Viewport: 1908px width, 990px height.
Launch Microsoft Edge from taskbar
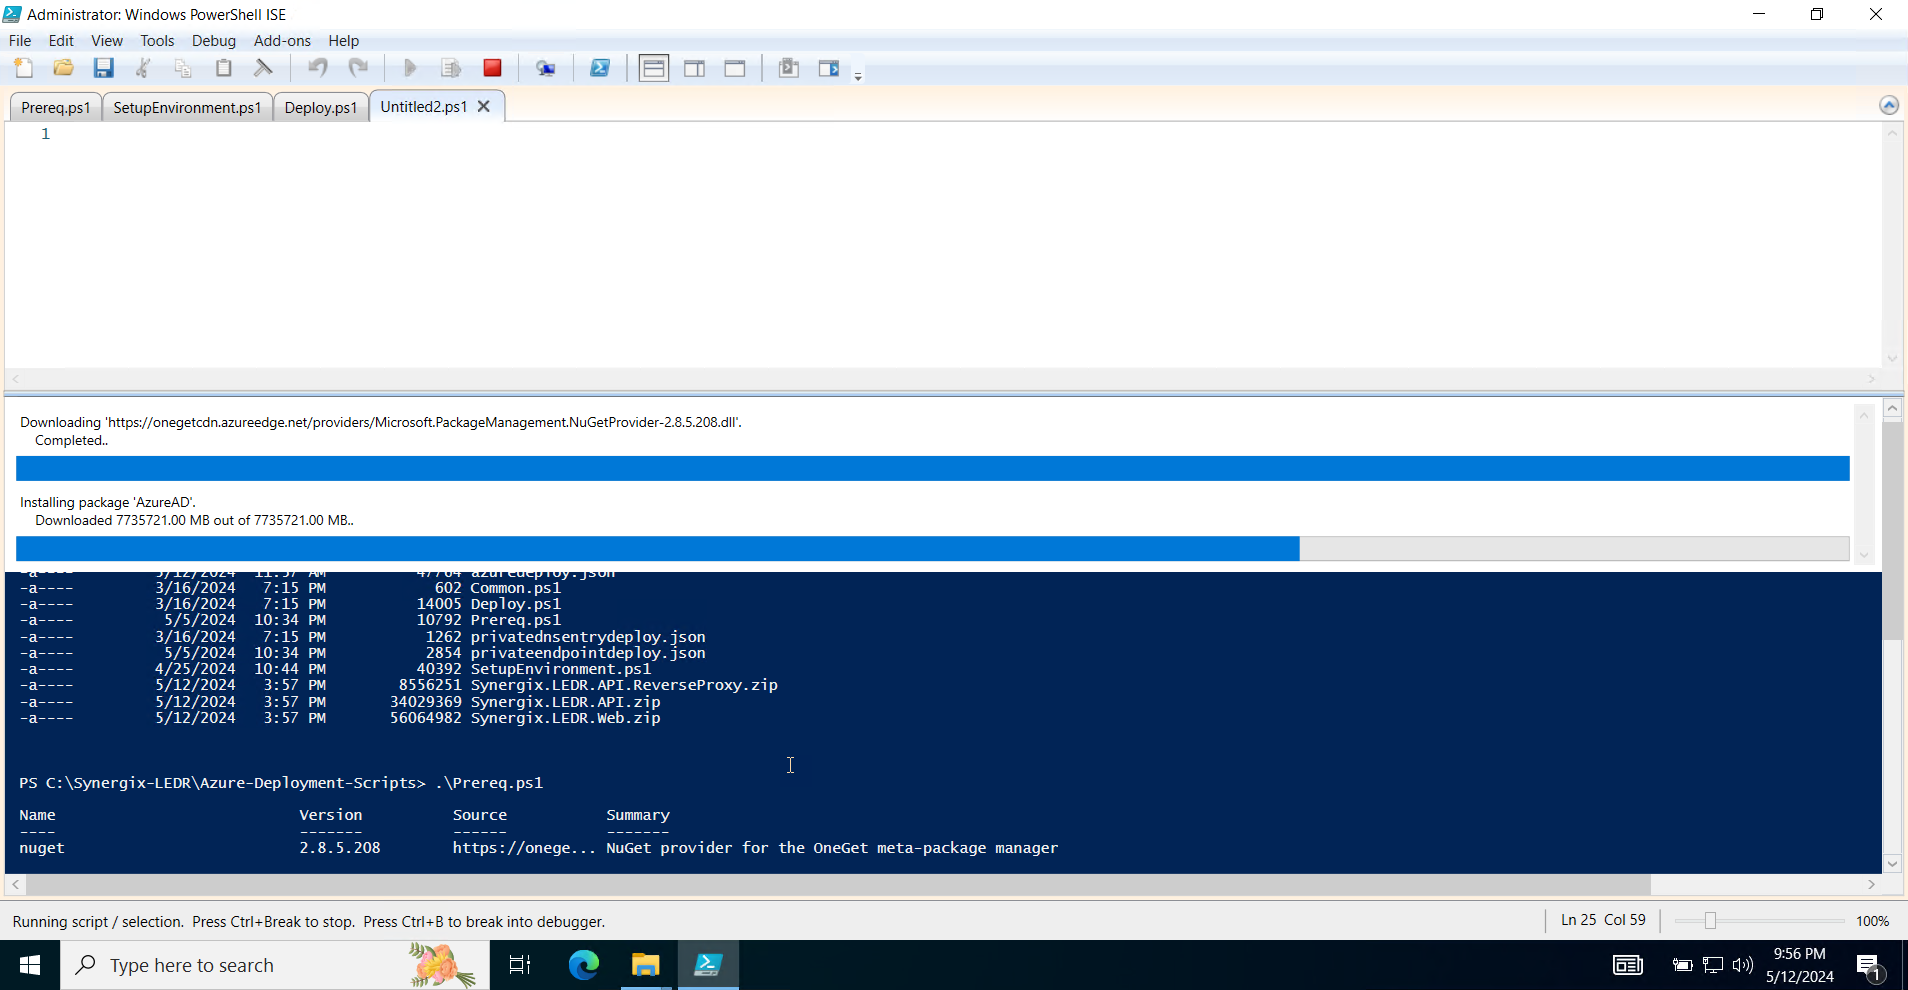(x=584, y=965)
